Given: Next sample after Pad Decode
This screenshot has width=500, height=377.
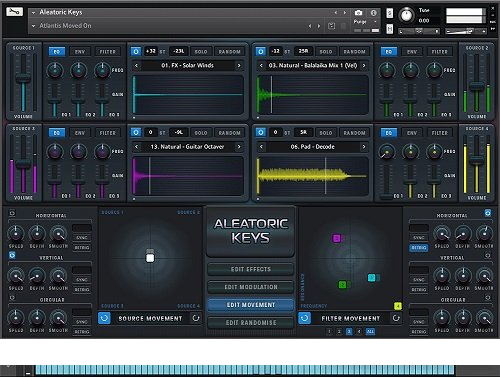Looking at the screenshot, I should tap(364, 147).
